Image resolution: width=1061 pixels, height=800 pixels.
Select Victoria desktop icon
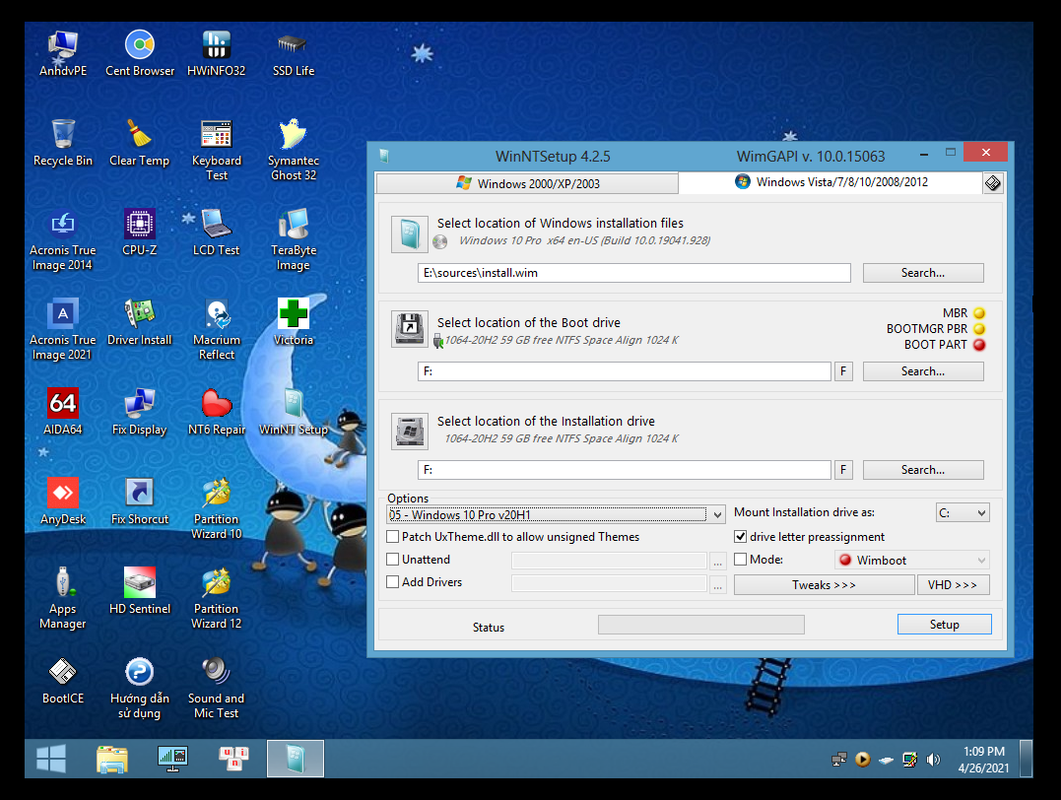click(293, 322)
